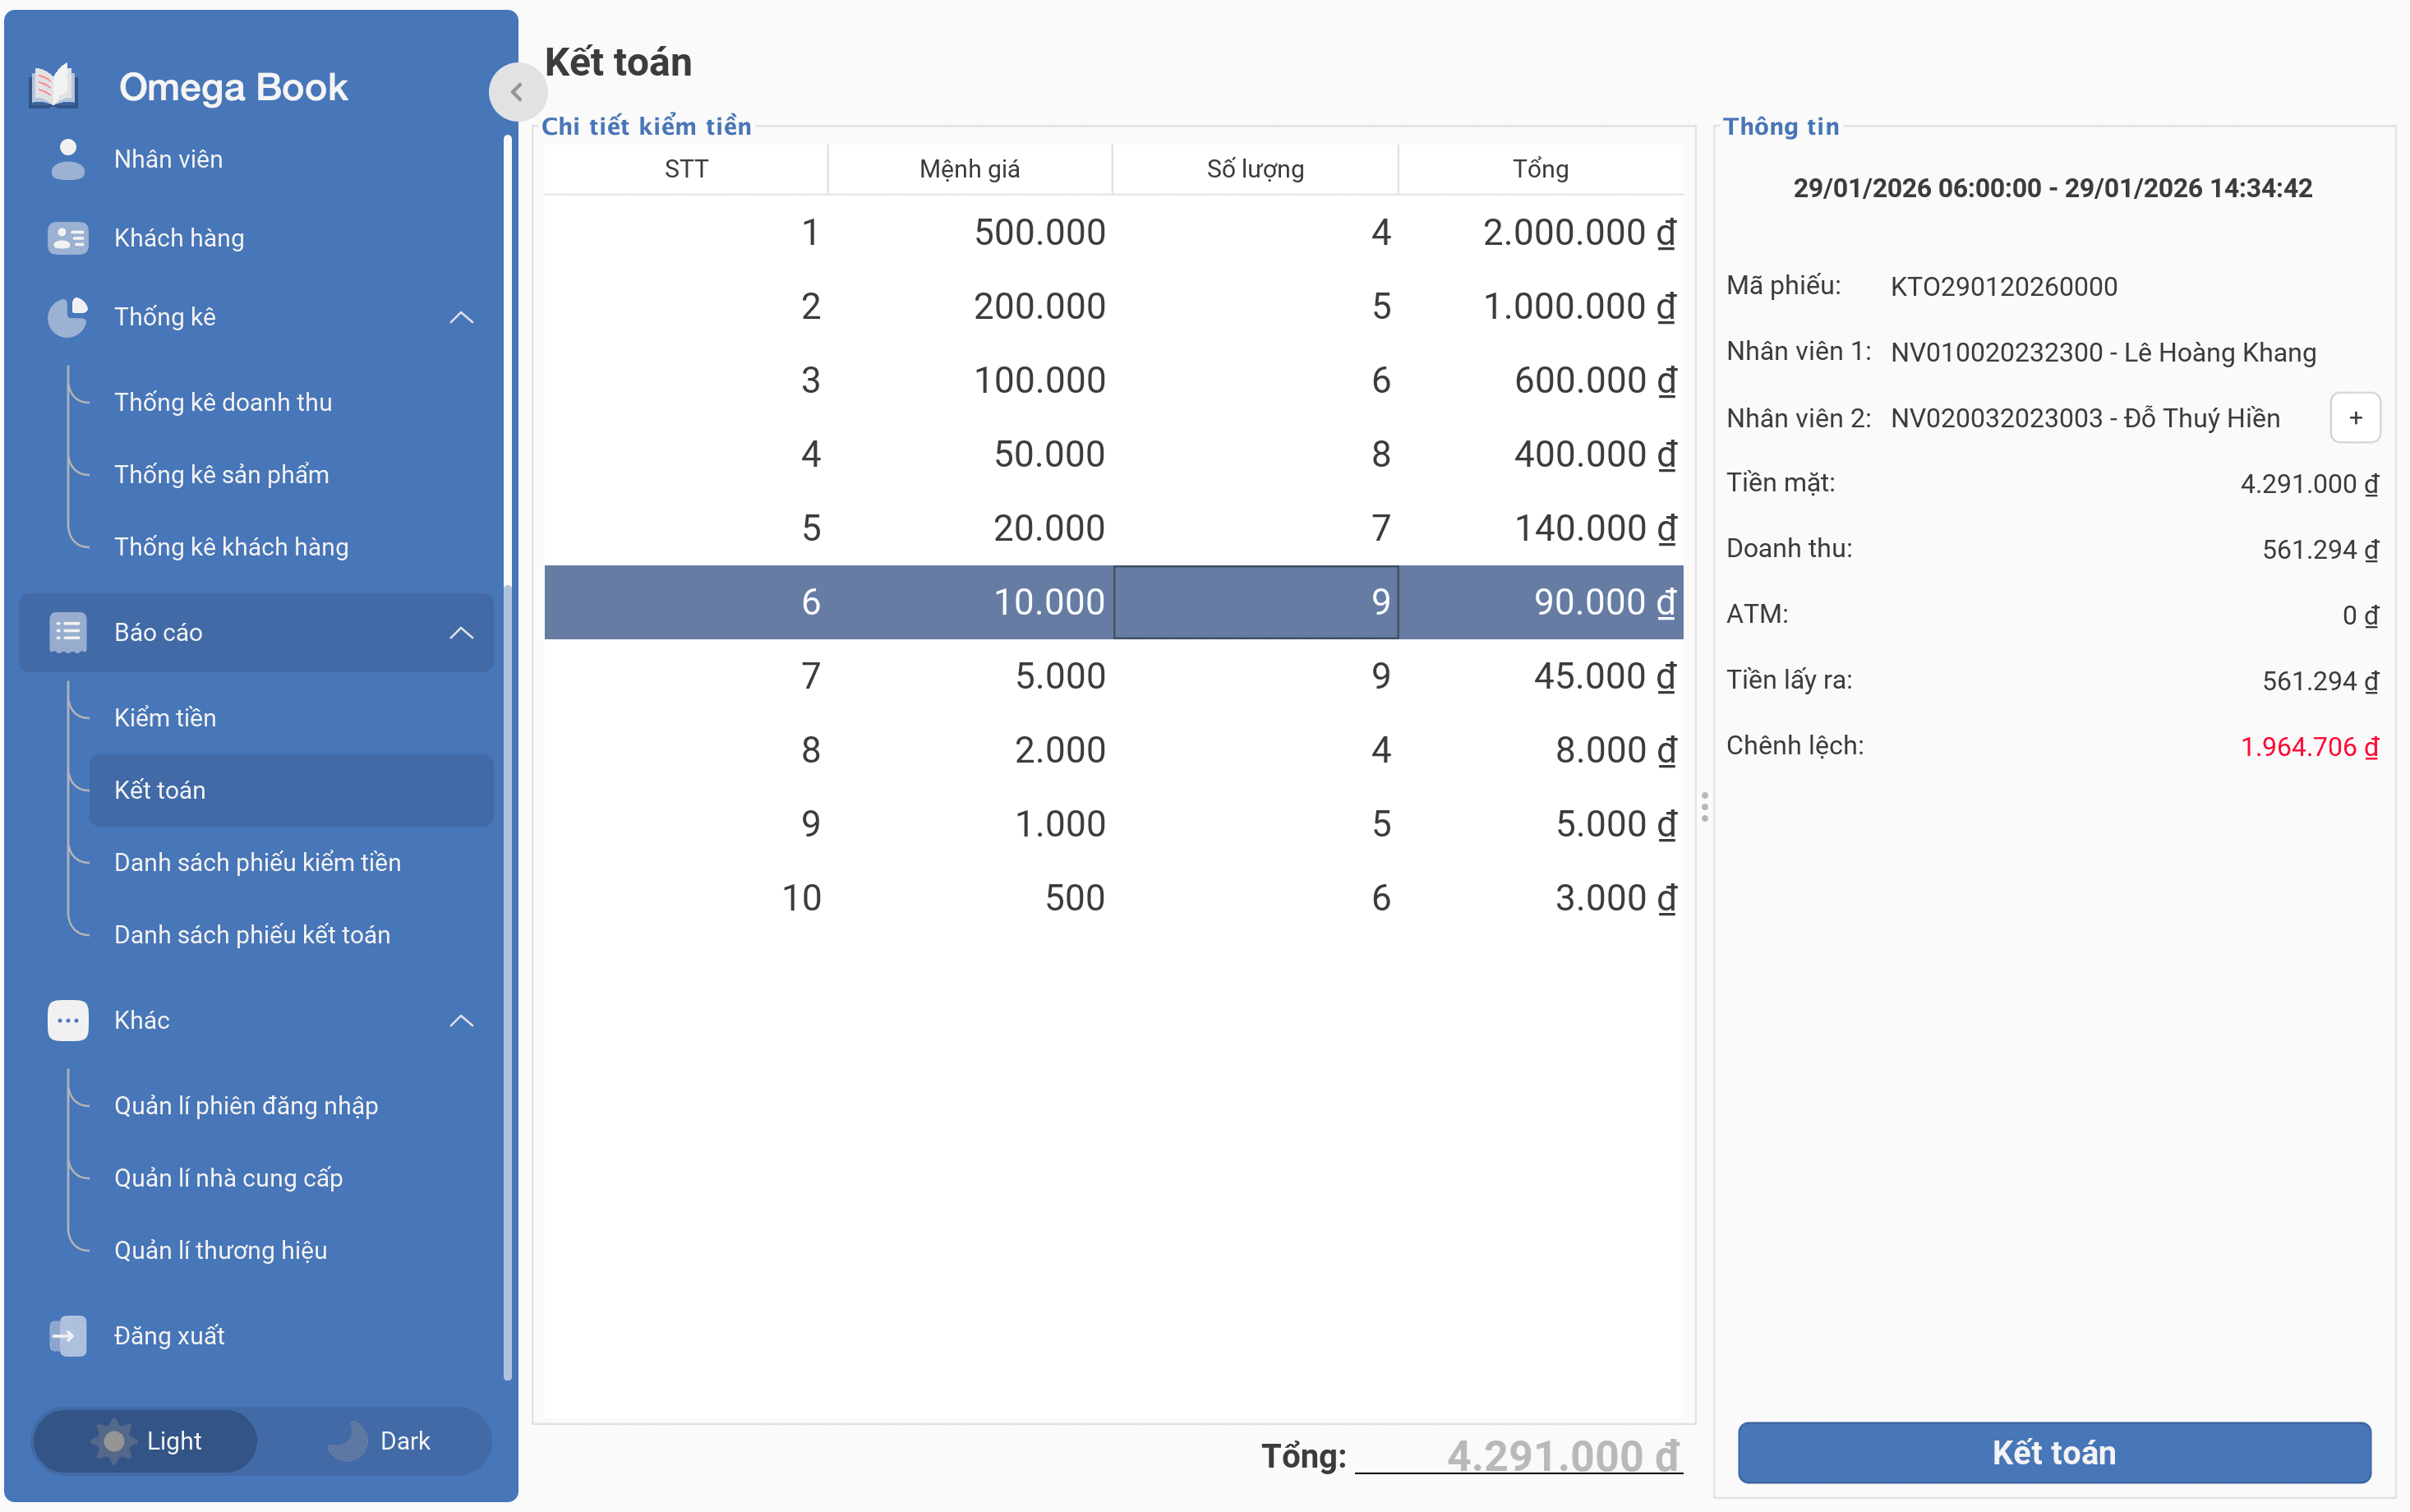This screenshot has width=2410, height=1512.
Task: Click the Tổng 4.291.000 ₫ footer field
Action: tap(1519, 1456)
